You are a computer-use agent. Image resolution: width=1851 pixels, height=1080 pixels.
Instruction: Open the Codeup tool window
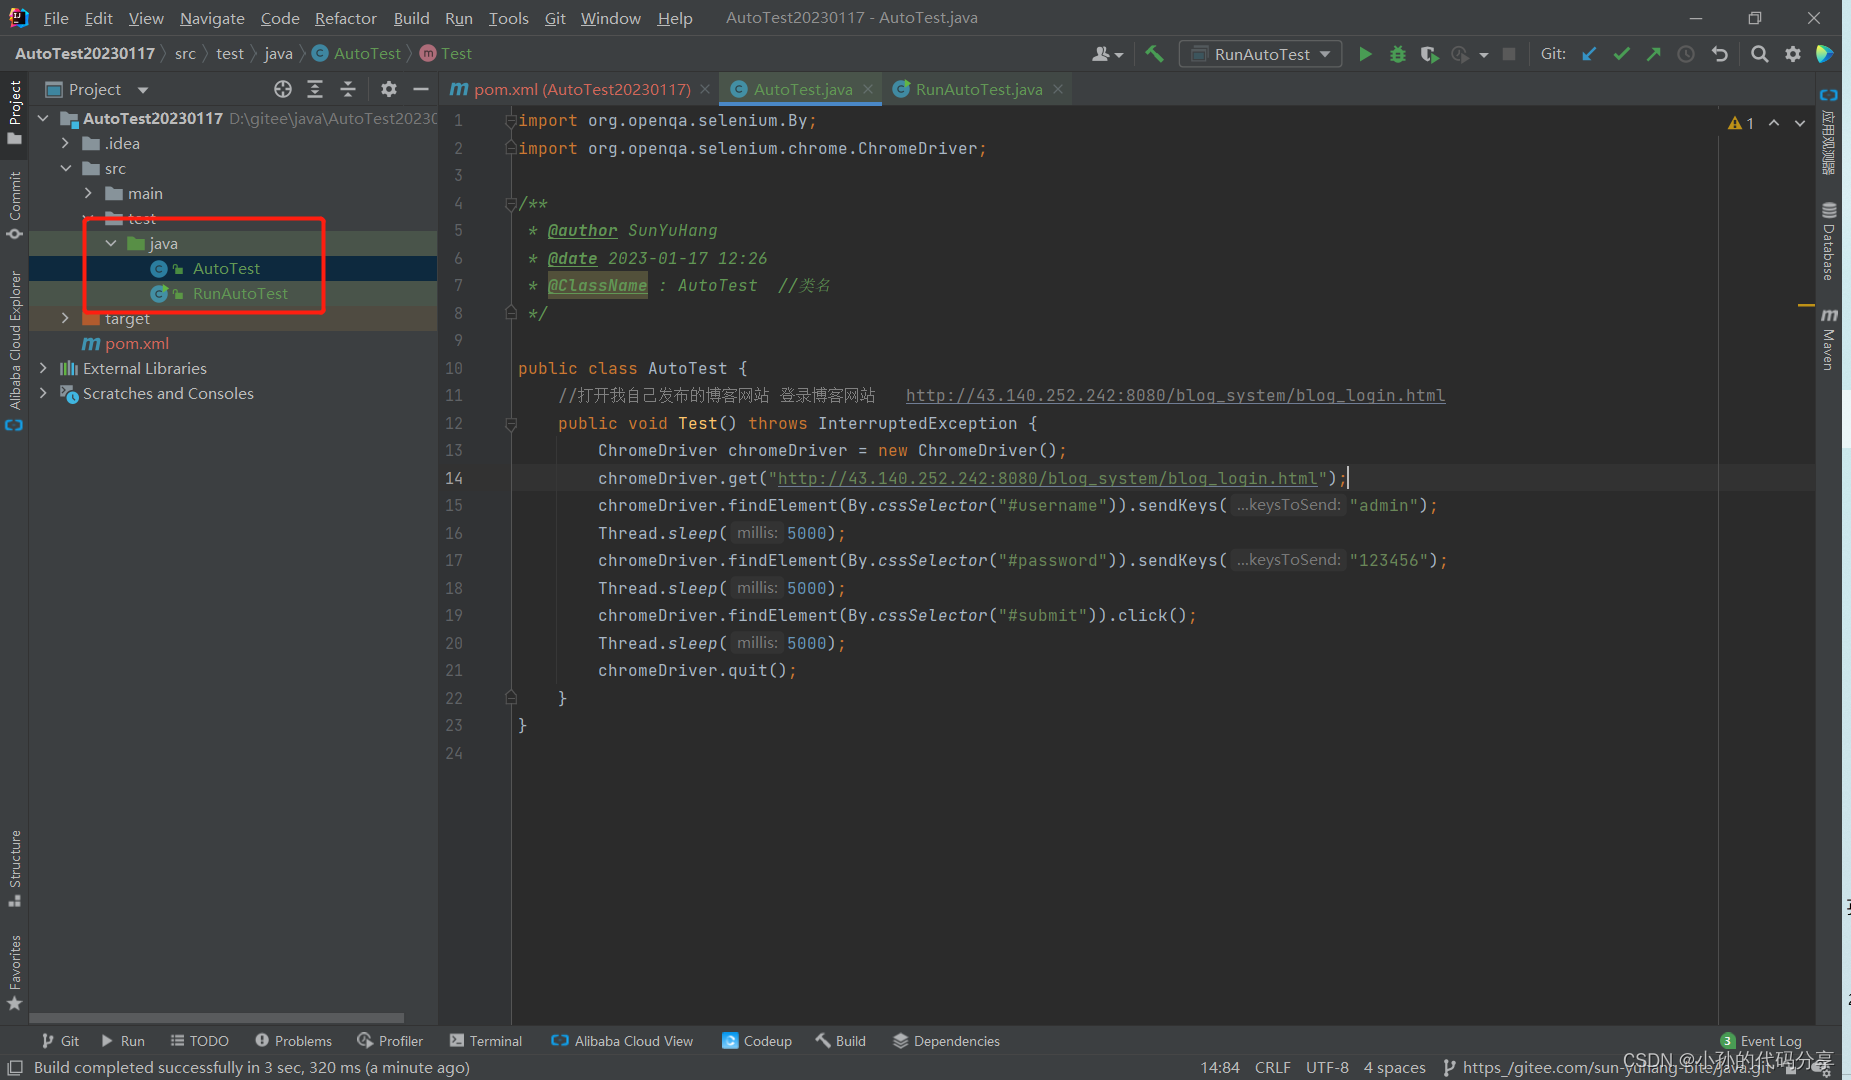(757, 1041)
